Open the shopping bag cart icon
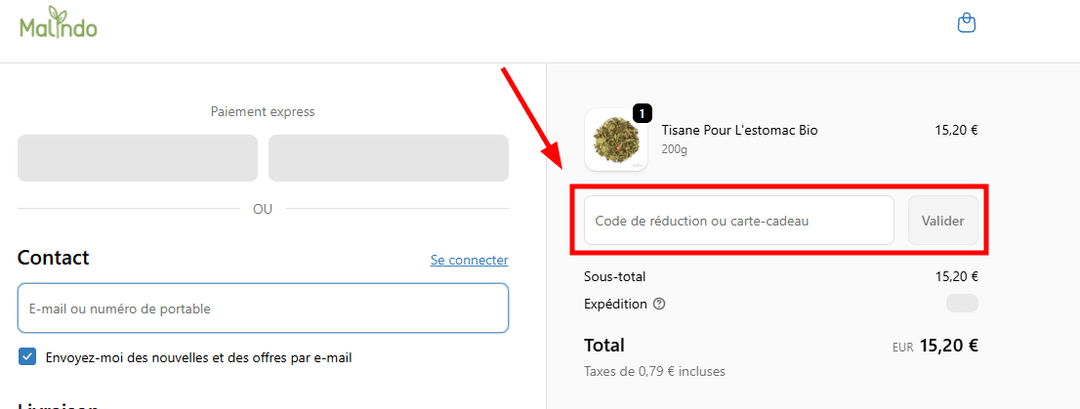This screenshot has height=409, width=1080. click(x=966, y=22)
